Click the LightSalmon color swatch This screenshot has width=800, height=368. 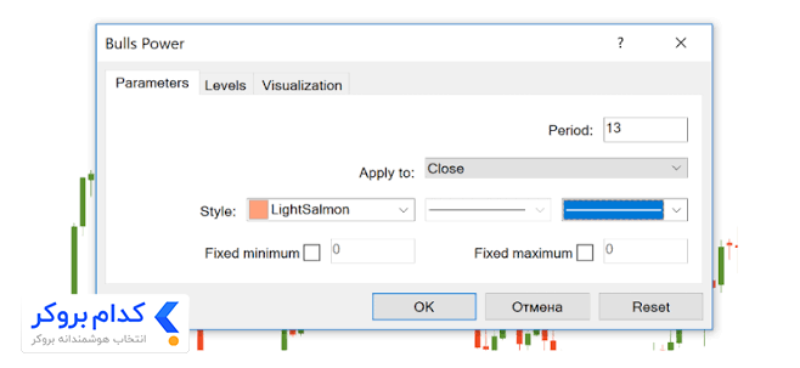pos(259,210)
